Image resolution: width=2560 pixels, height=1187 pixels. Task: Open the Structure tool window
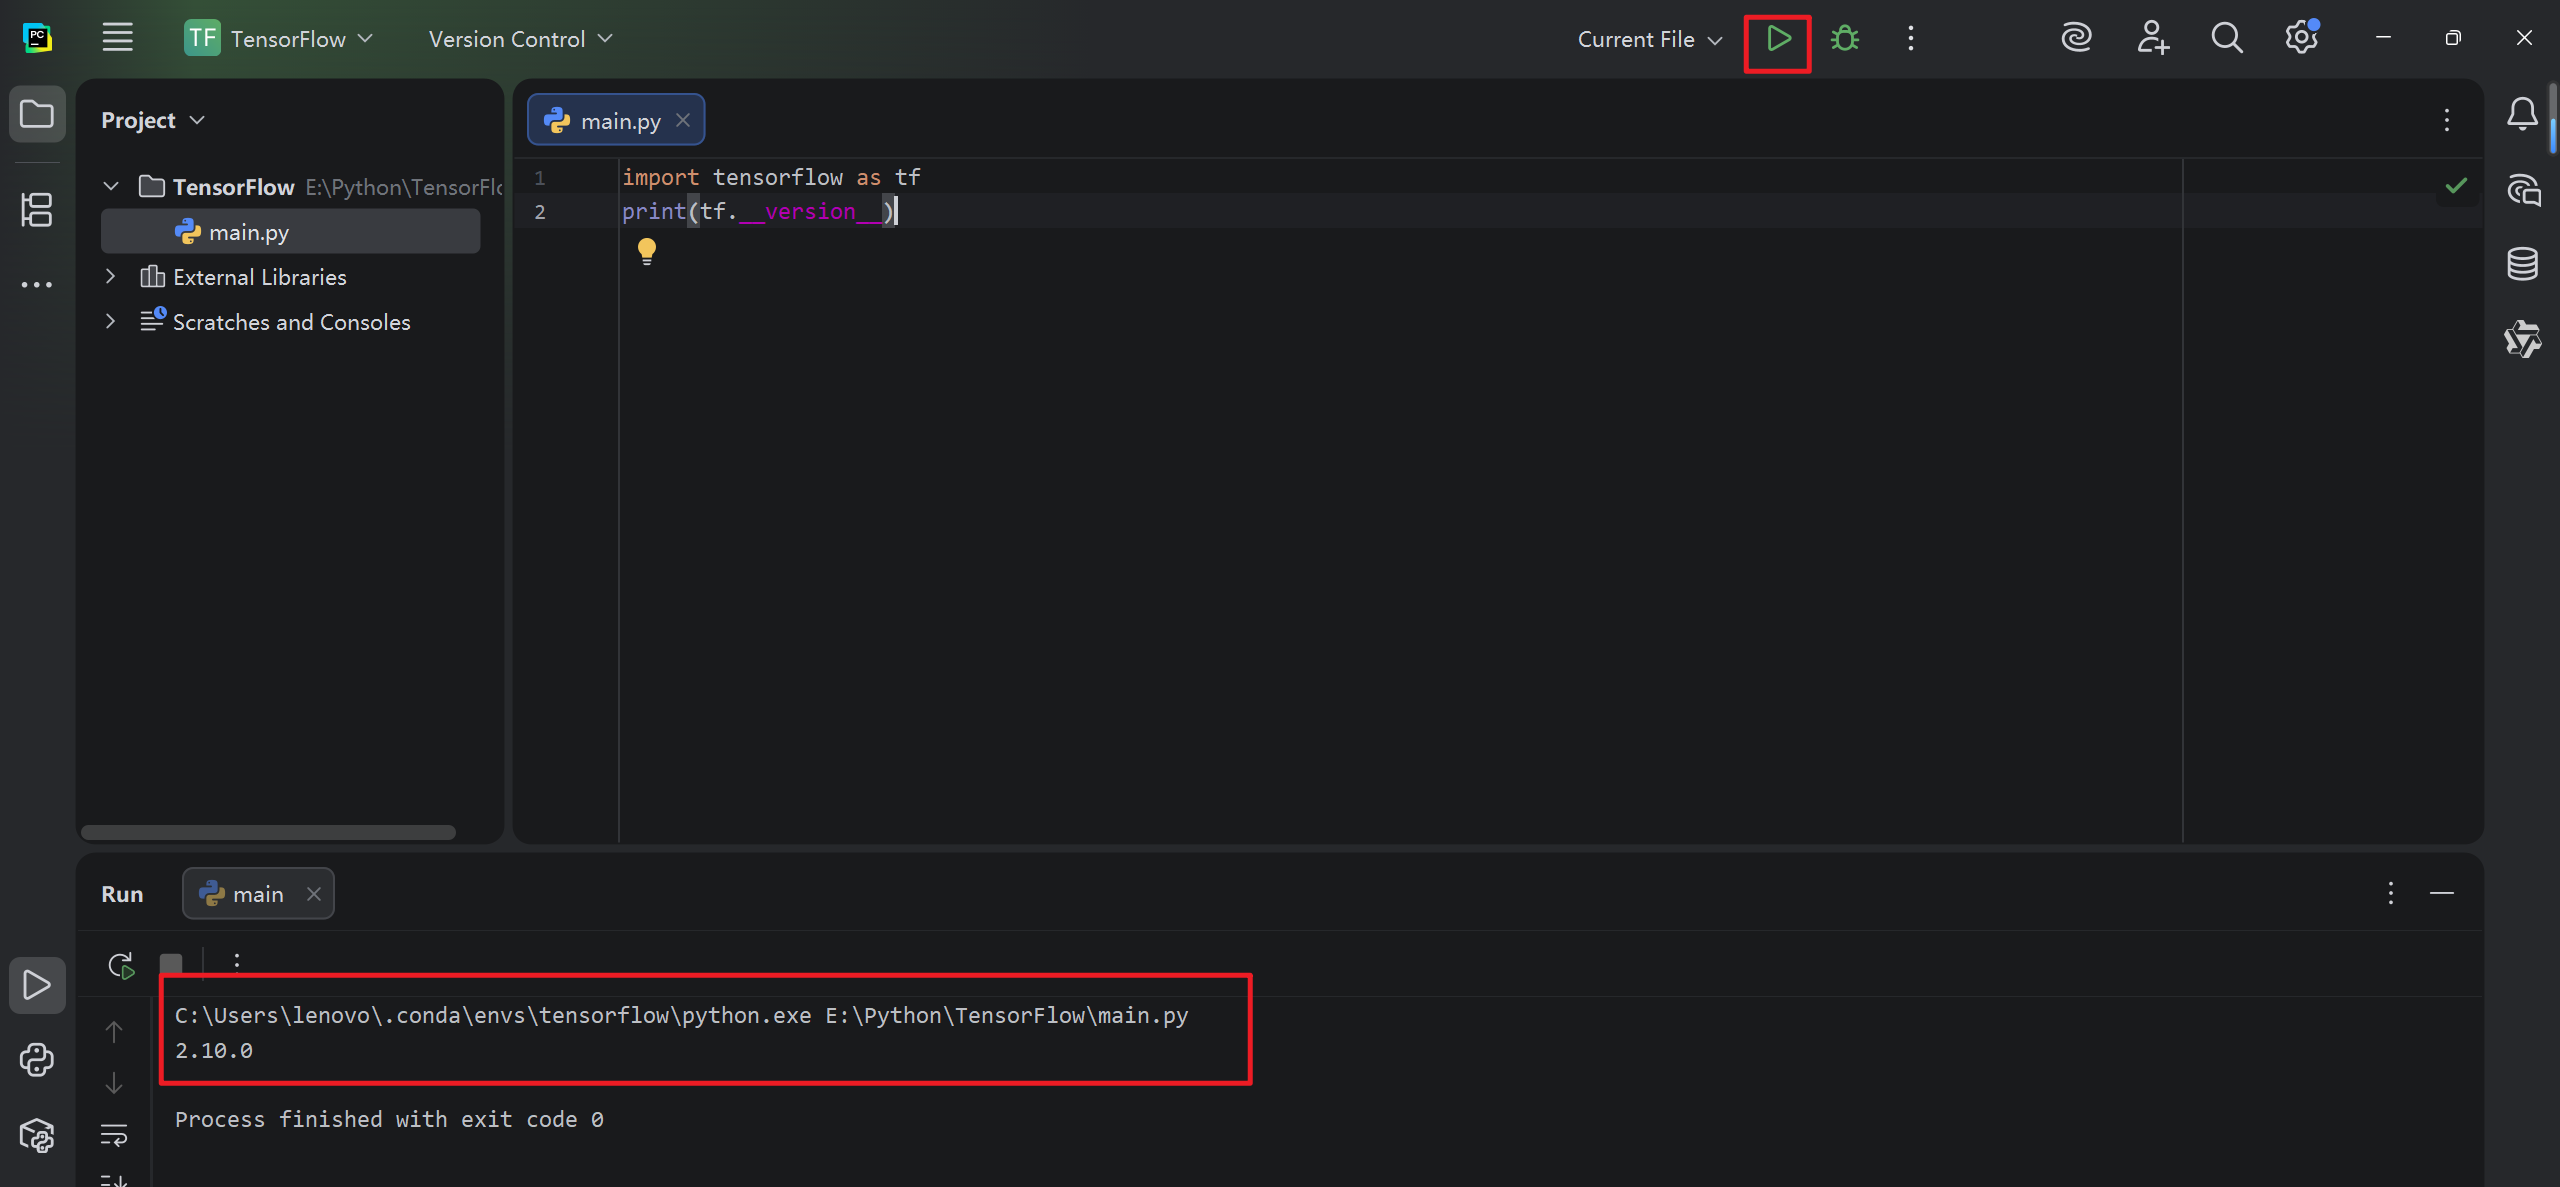click(x=37, y=210)
